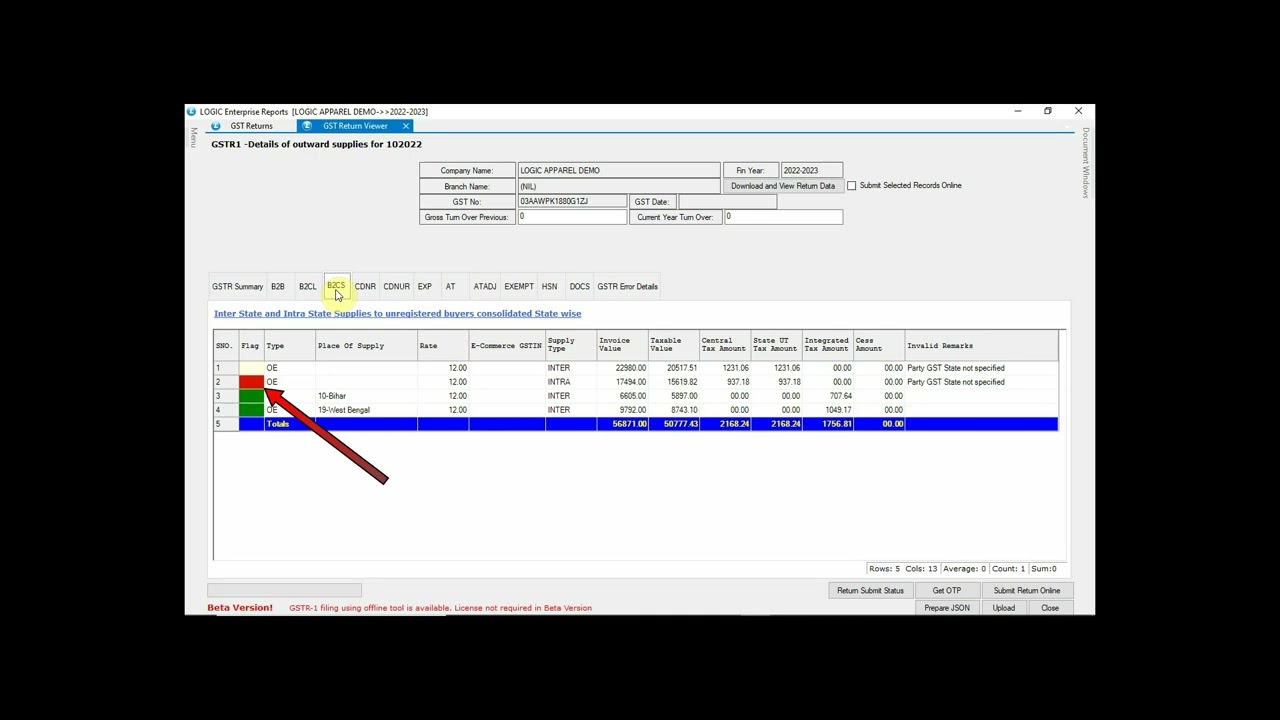The image size is (1280, 720).
Task: Click the GST Date field
Action: coord(728,202)
